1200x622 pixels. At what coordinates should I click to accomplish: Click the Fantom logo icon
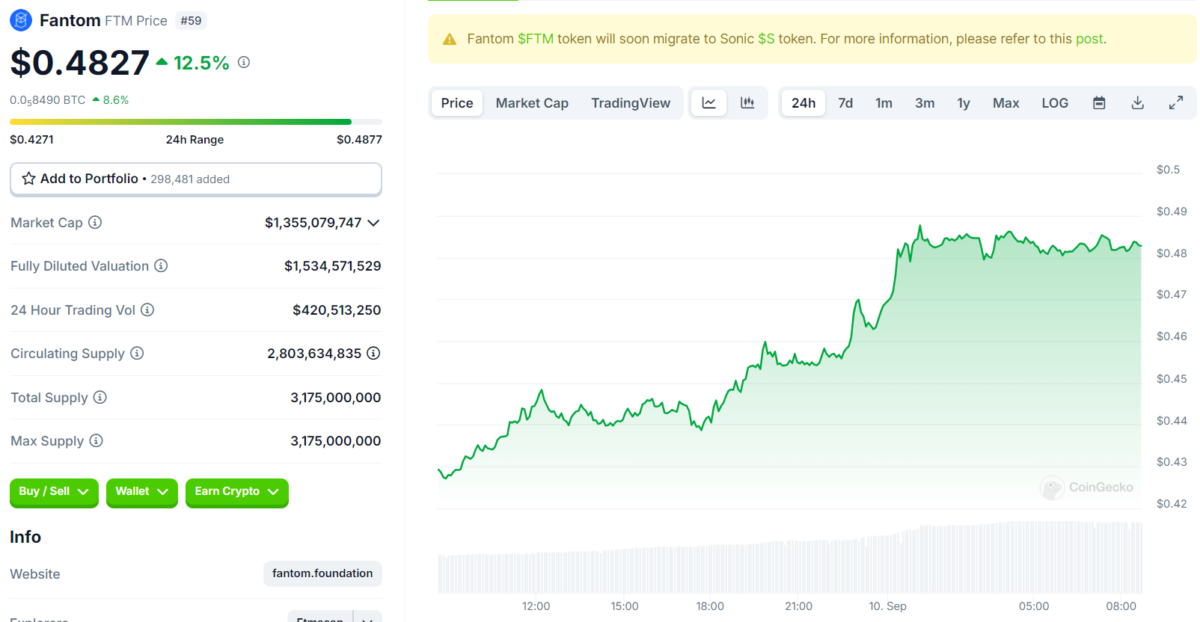21,21
